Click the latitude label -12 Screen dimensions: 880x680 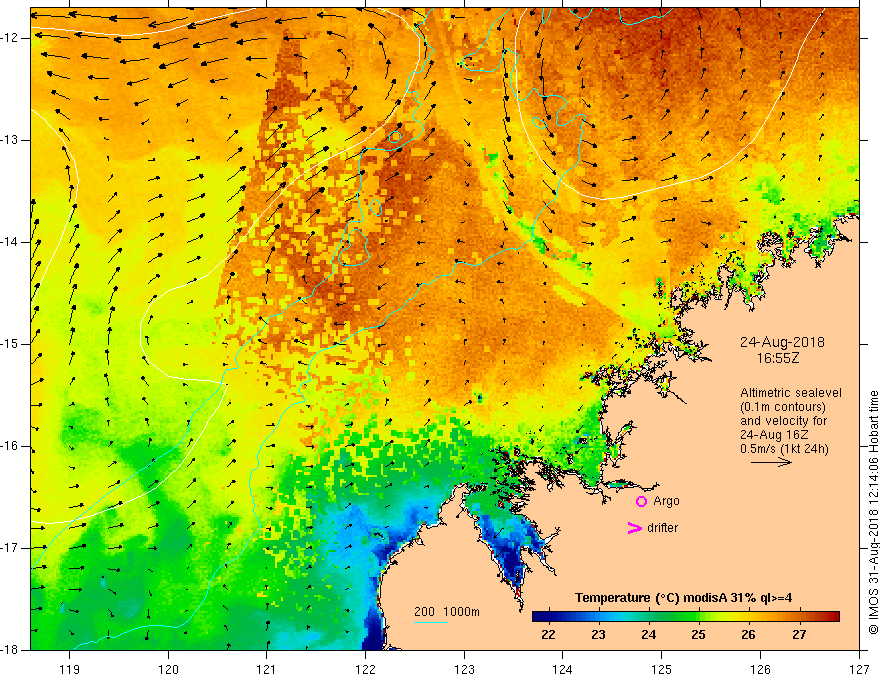[10, 38]
